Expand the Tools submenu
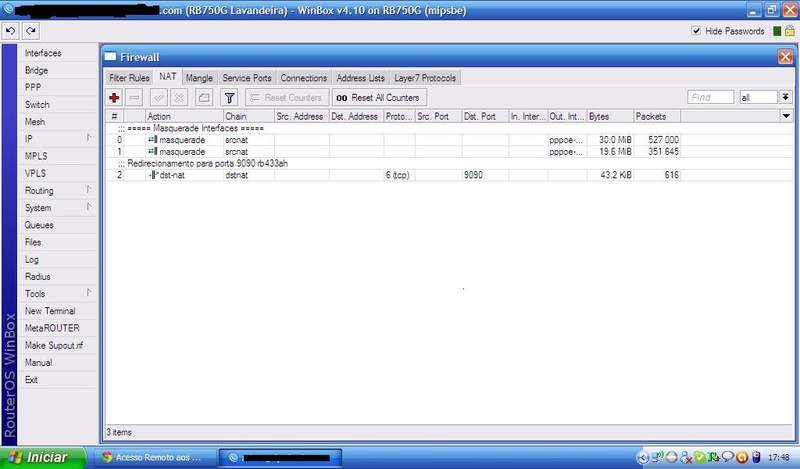Image resolution: width=800 pixels, height=469 pixels. point(58,293)
